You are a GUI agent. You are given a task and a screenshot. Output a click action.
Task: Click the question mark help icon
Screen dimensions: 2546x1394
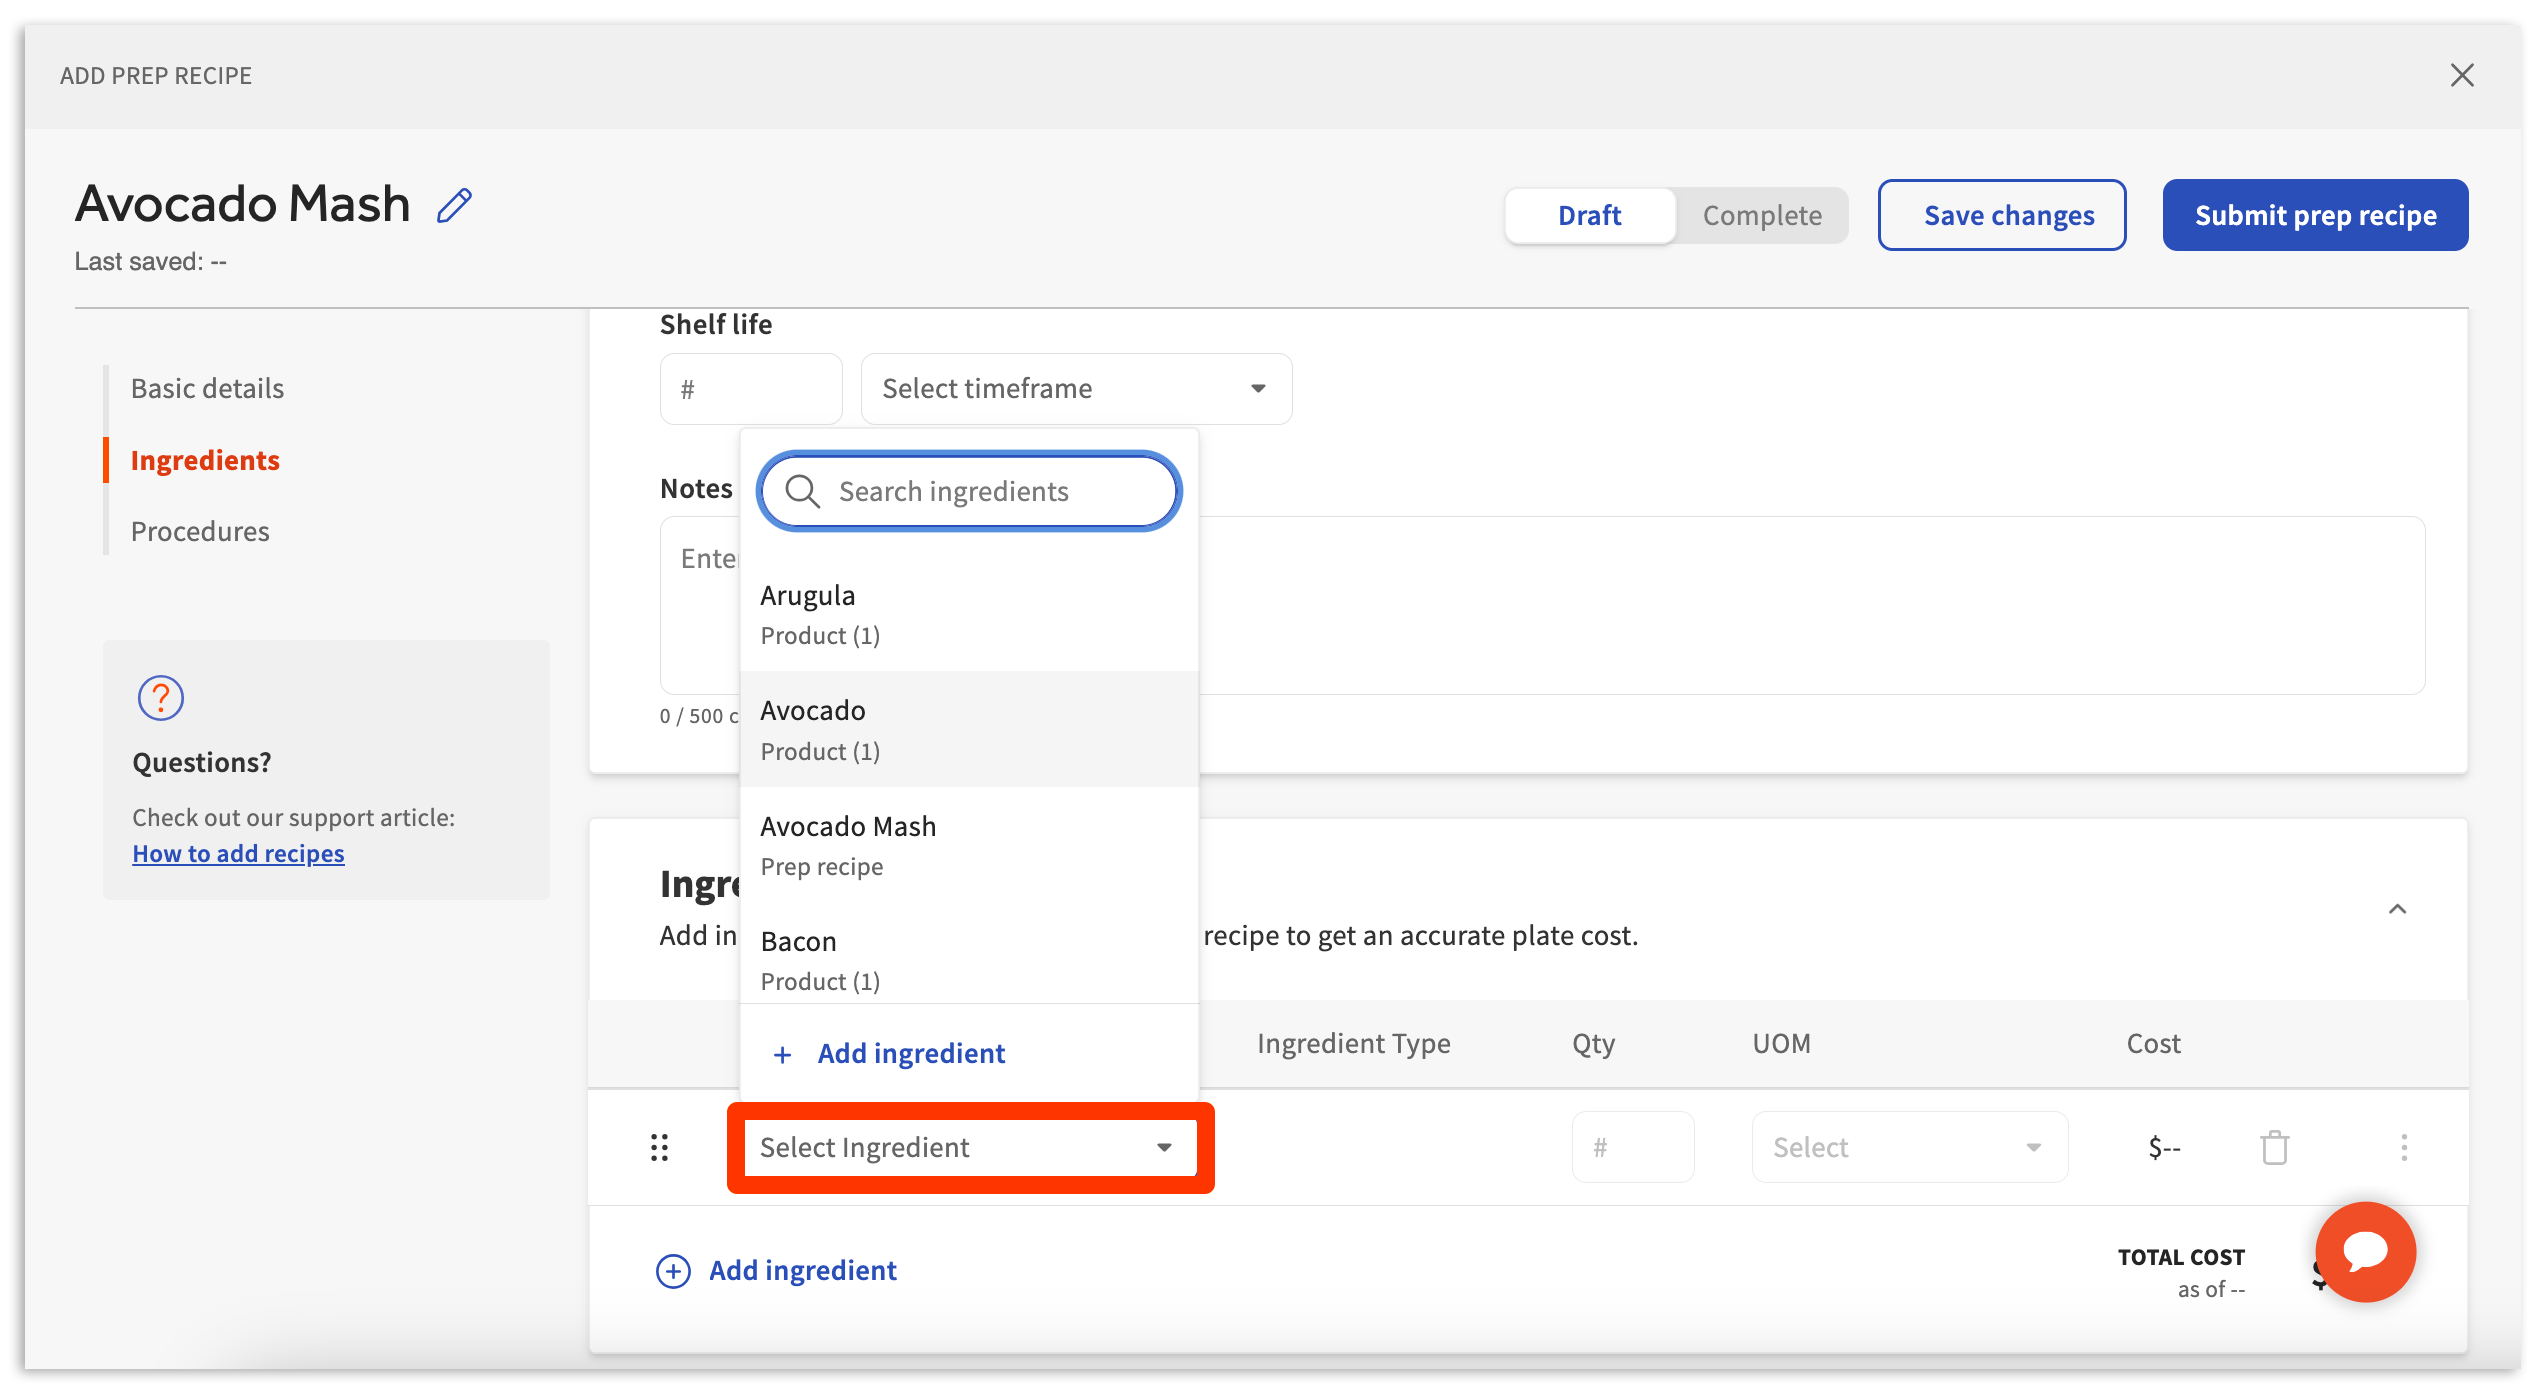pyautogui.click(x=160, y=698)
